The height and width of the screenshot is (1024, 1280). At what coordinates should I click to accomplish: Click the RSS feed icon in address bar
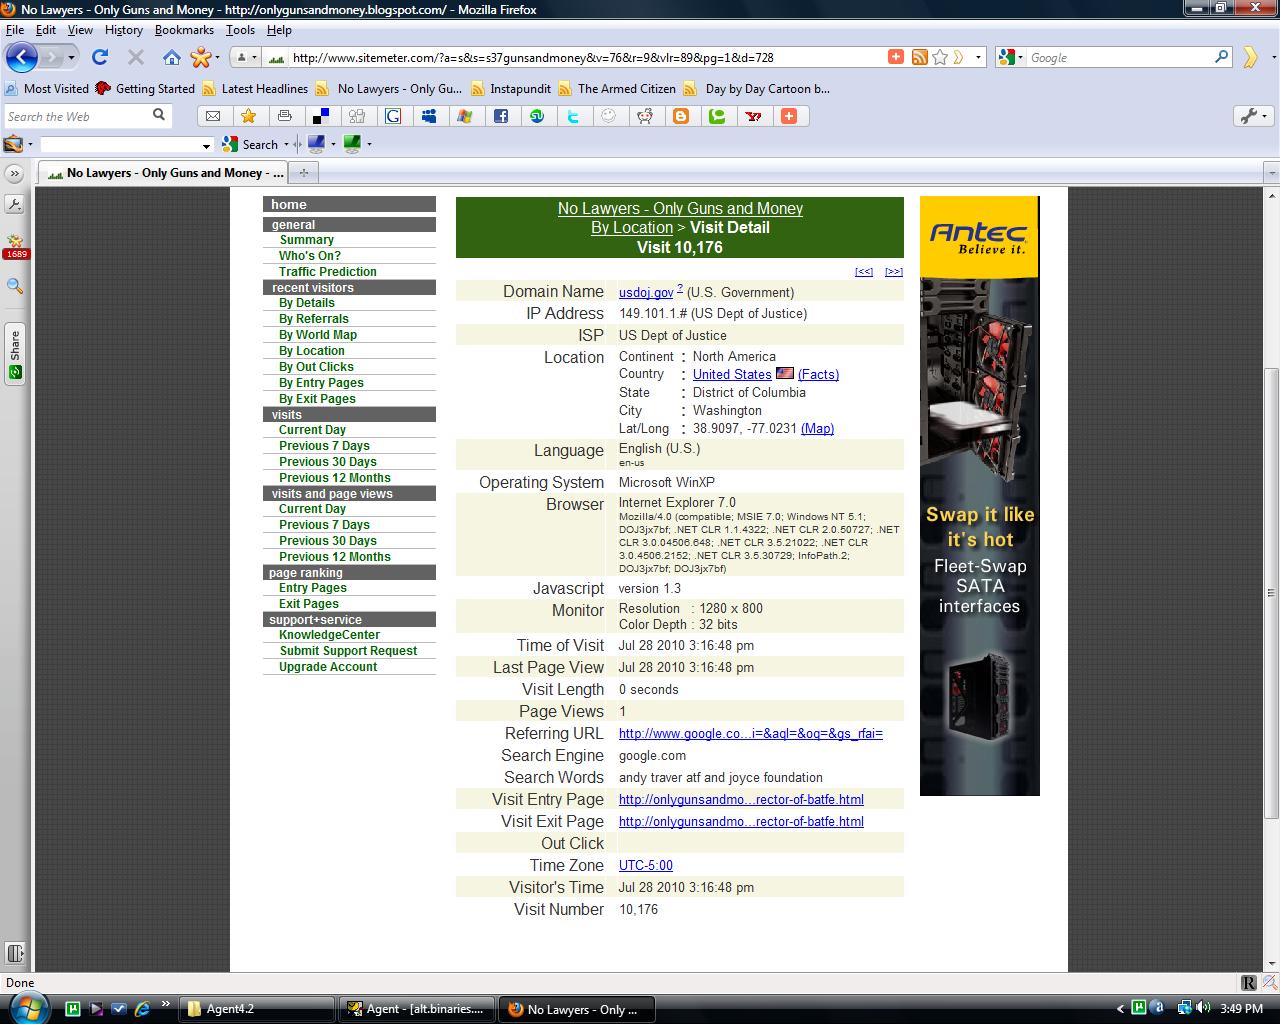click(x=919, y=57)
